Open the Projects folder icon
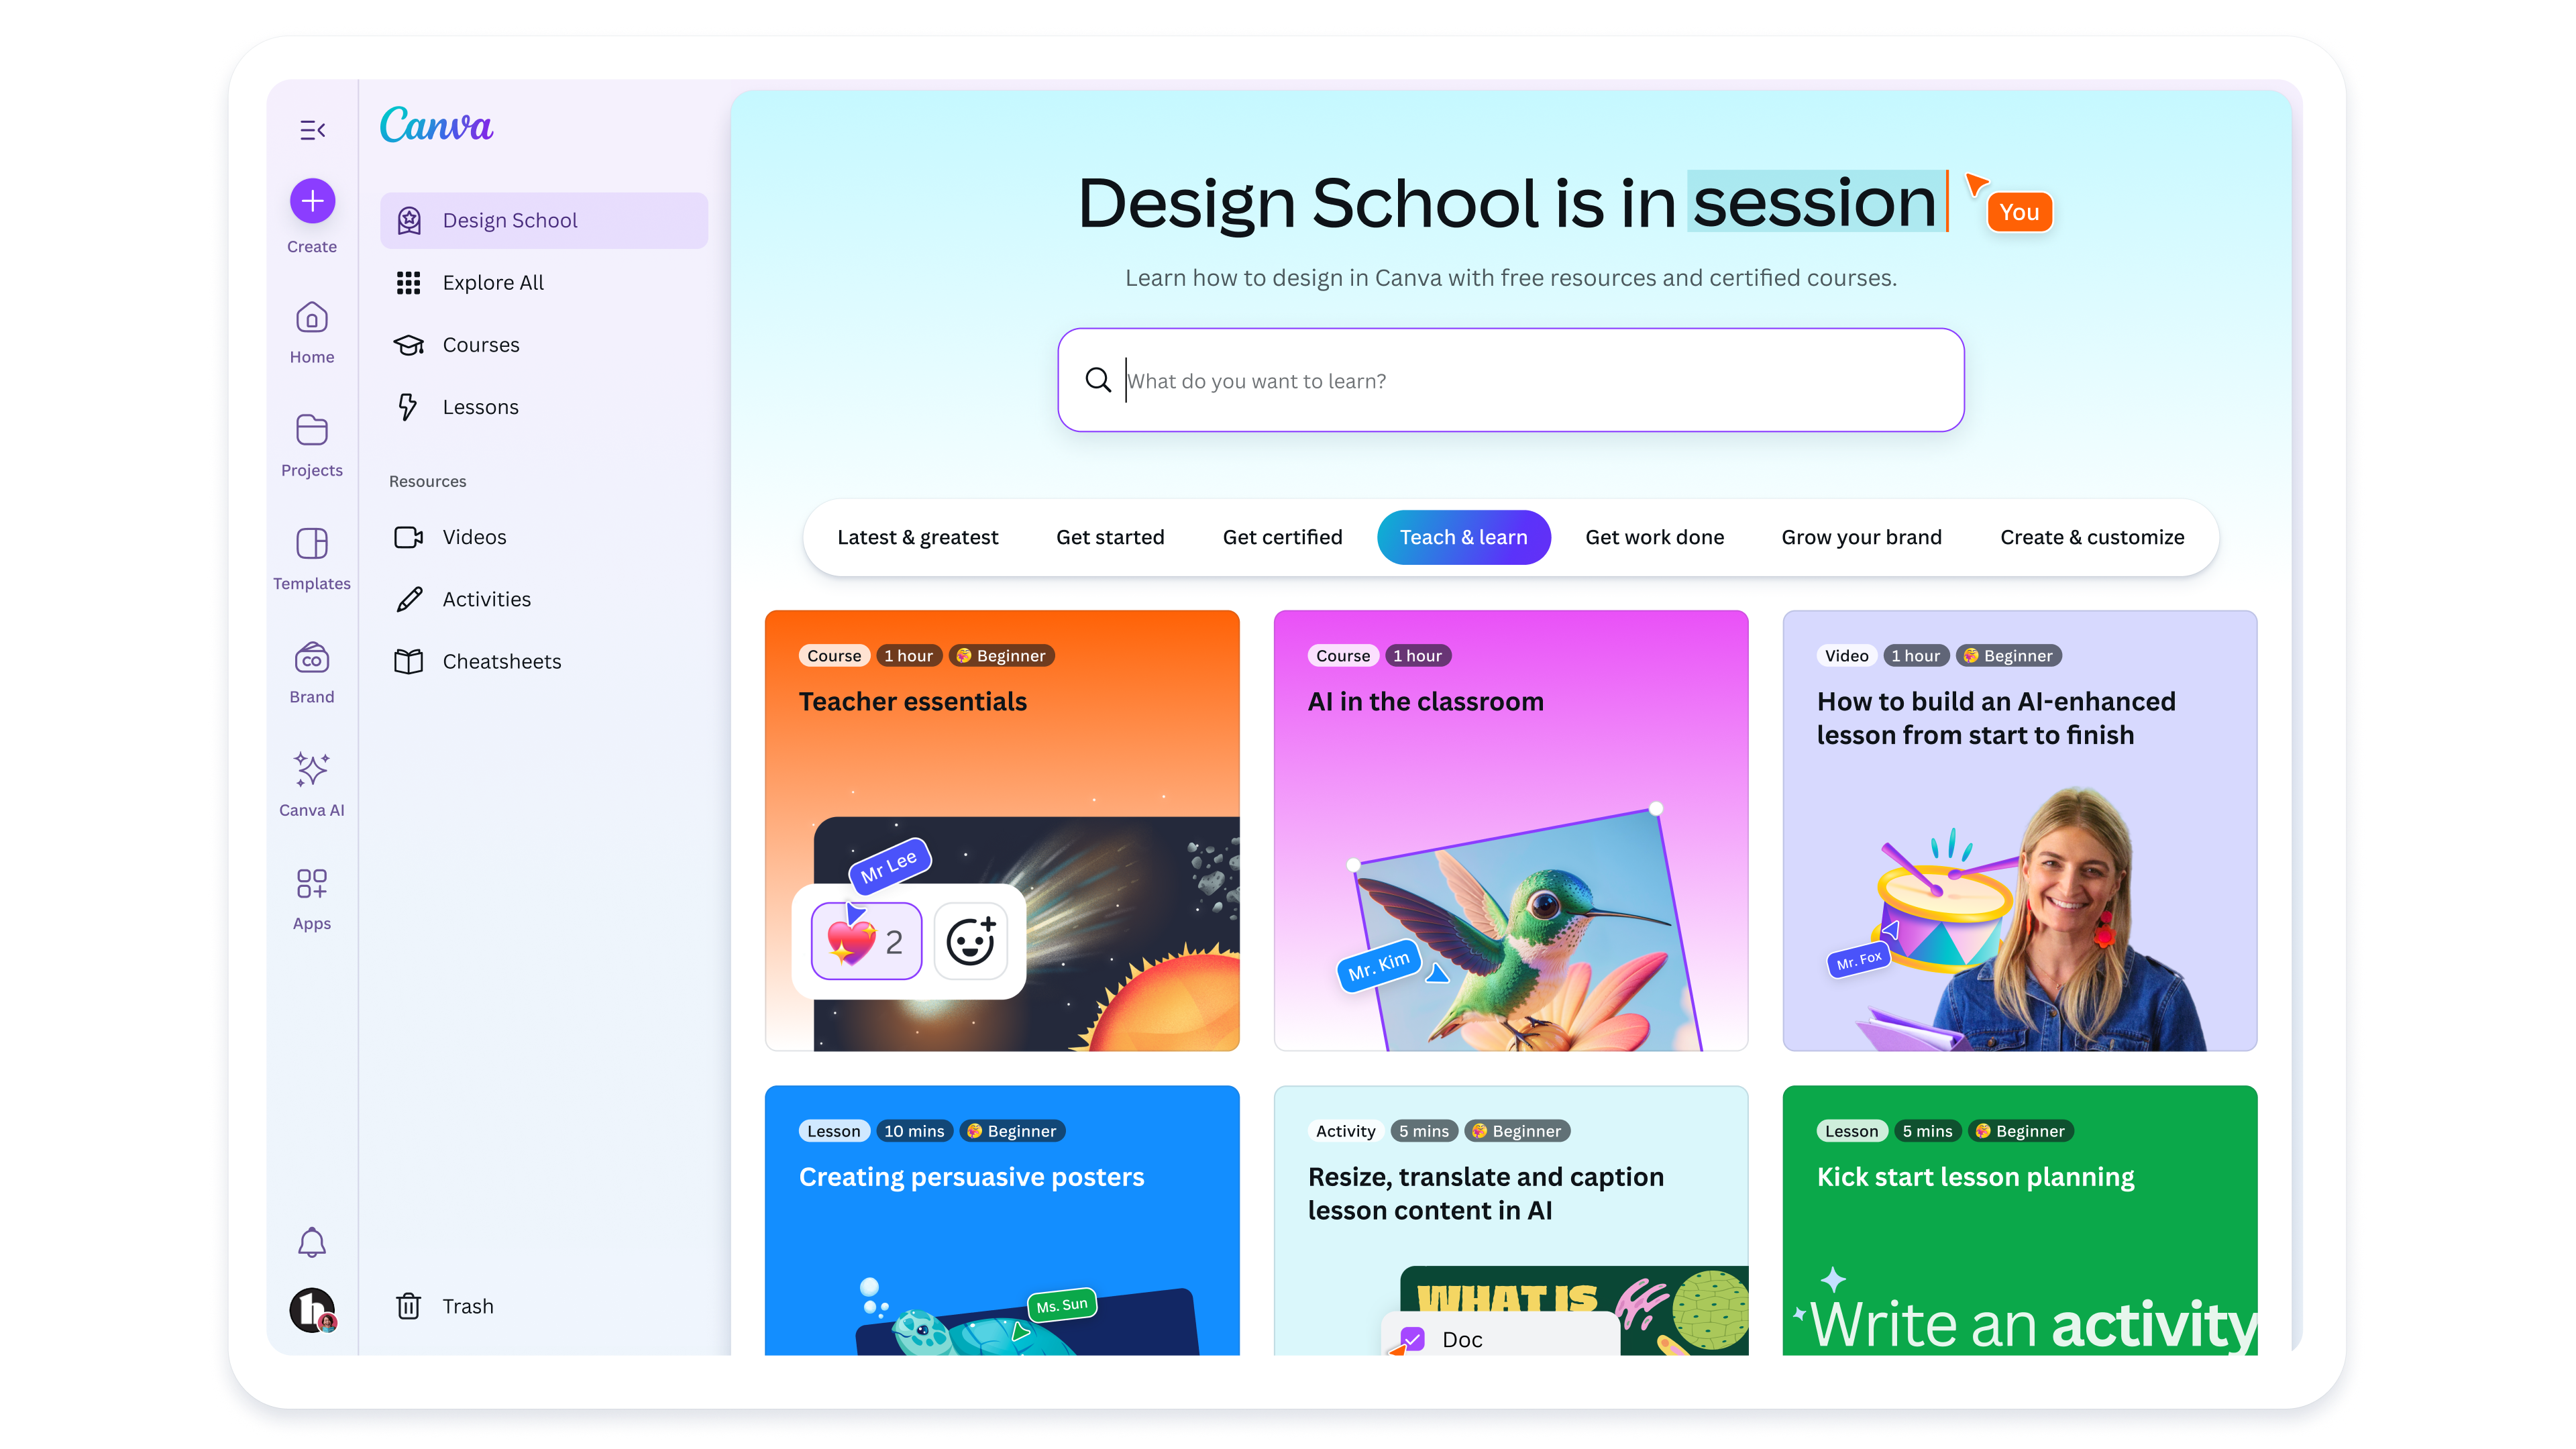The image size is (2576, 1449). tap(312, 431)
